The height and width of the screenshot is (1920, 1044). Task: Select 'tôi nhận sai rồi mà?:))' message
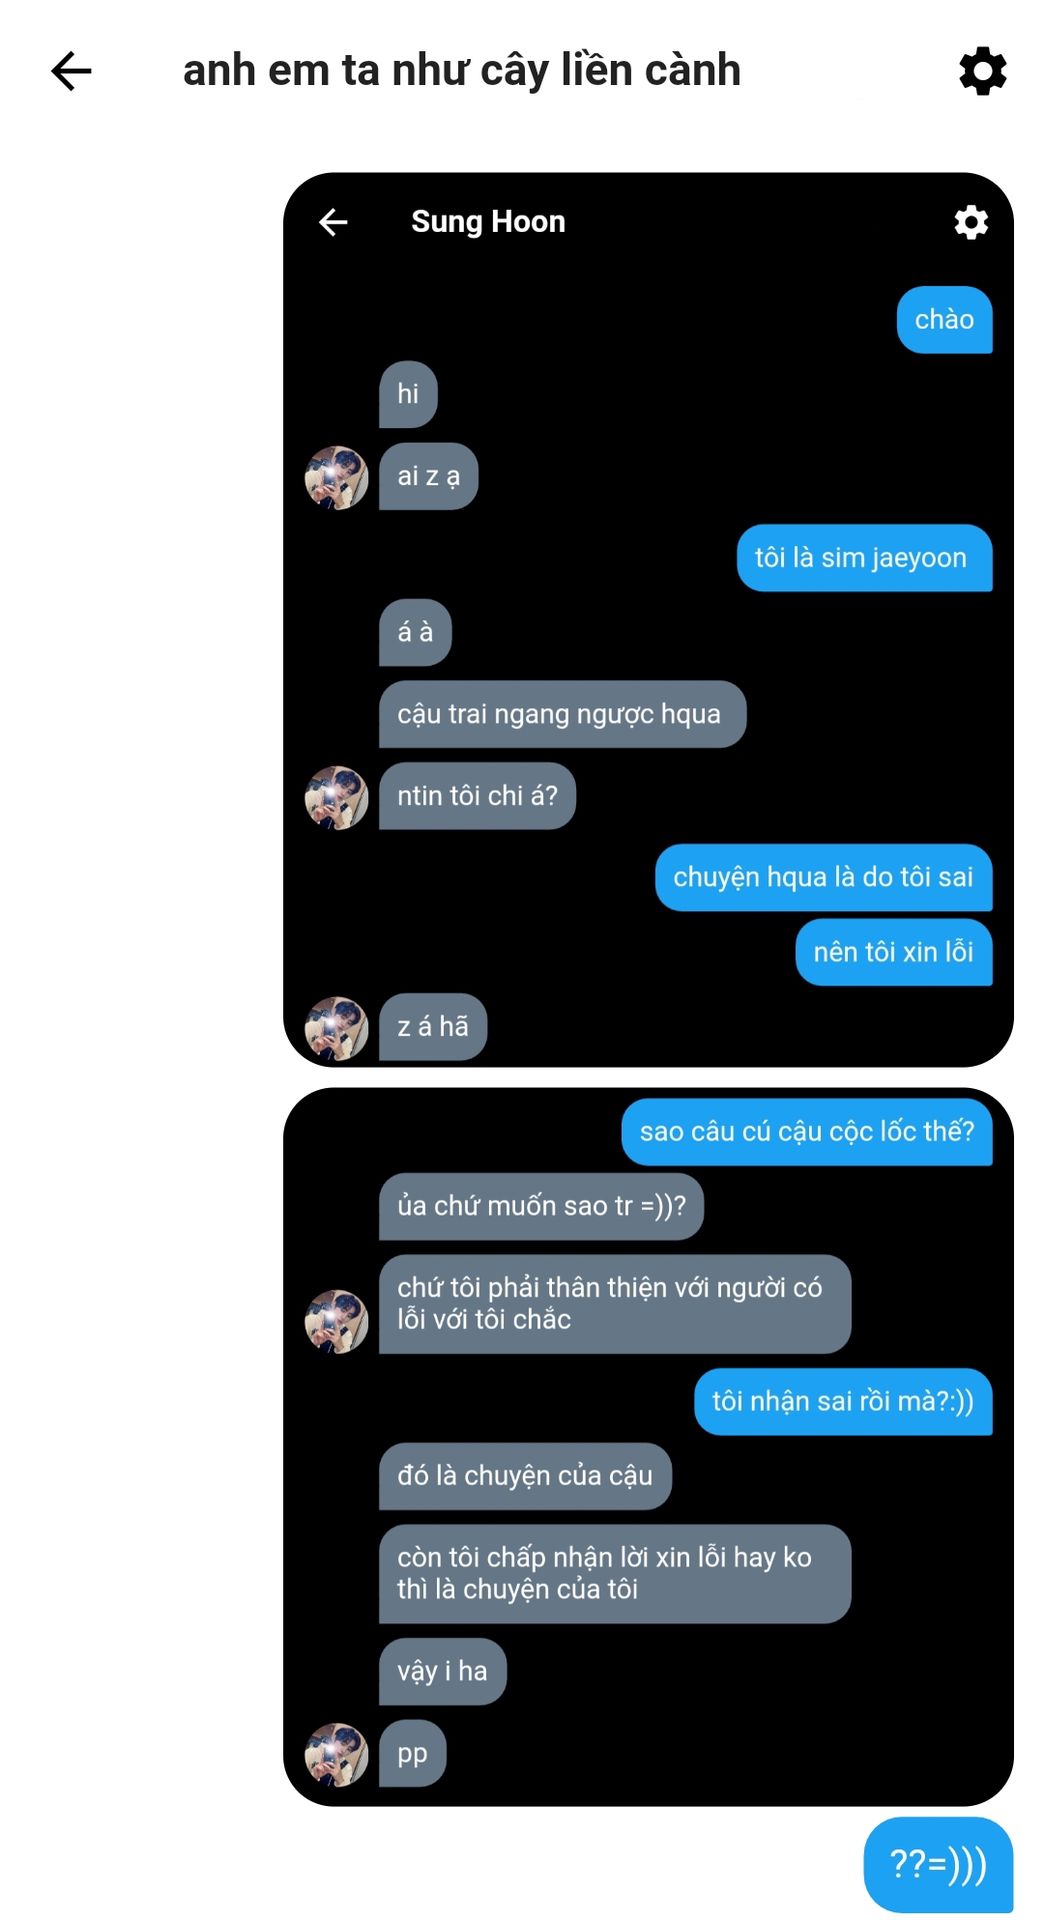[x=843, y=1402]
